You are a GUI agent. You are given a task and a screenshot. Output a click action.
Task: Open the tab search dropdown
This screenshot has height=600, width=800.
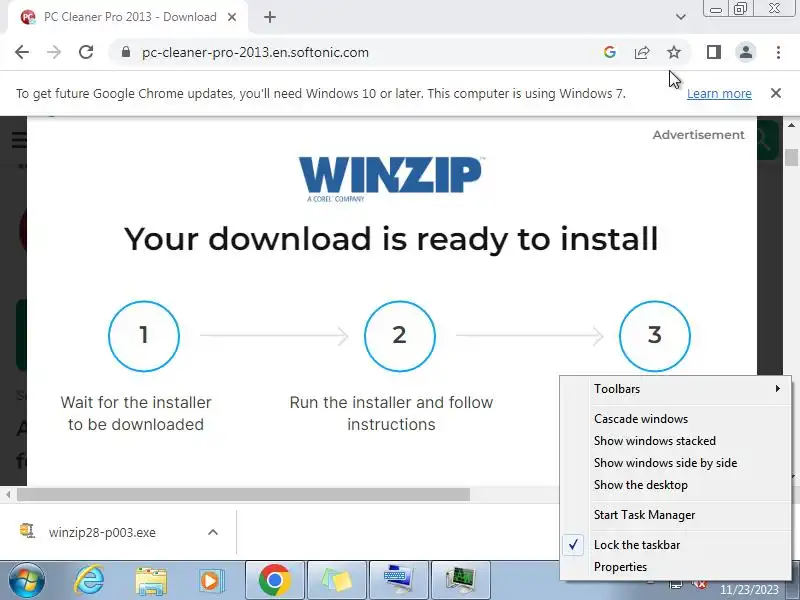pos(681,17)
